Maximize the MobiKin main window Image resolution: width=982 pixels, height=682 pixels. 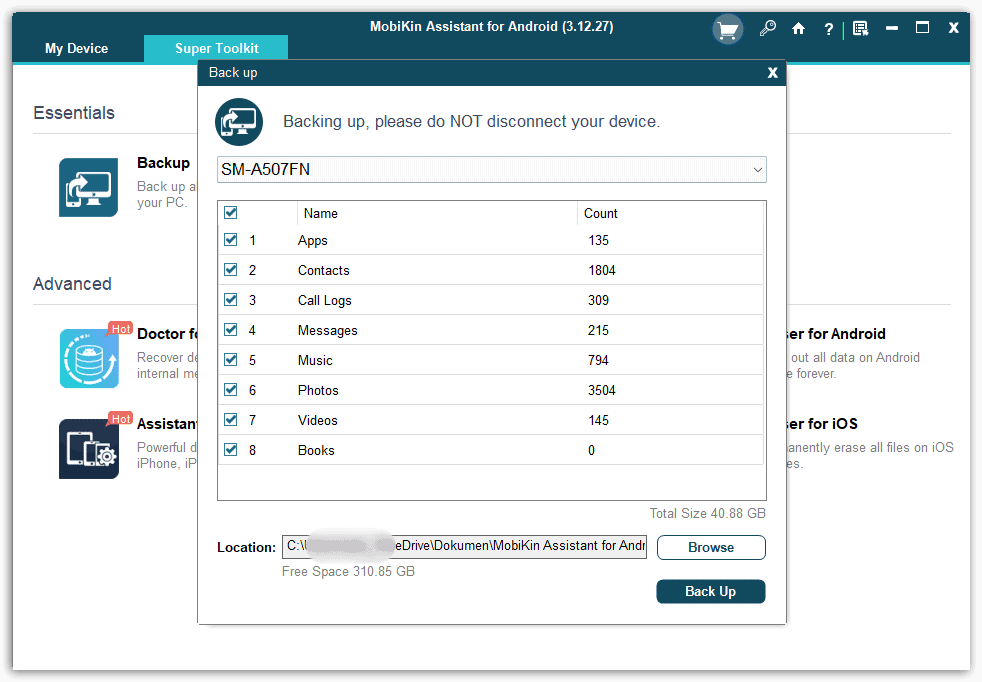[922, 28]
